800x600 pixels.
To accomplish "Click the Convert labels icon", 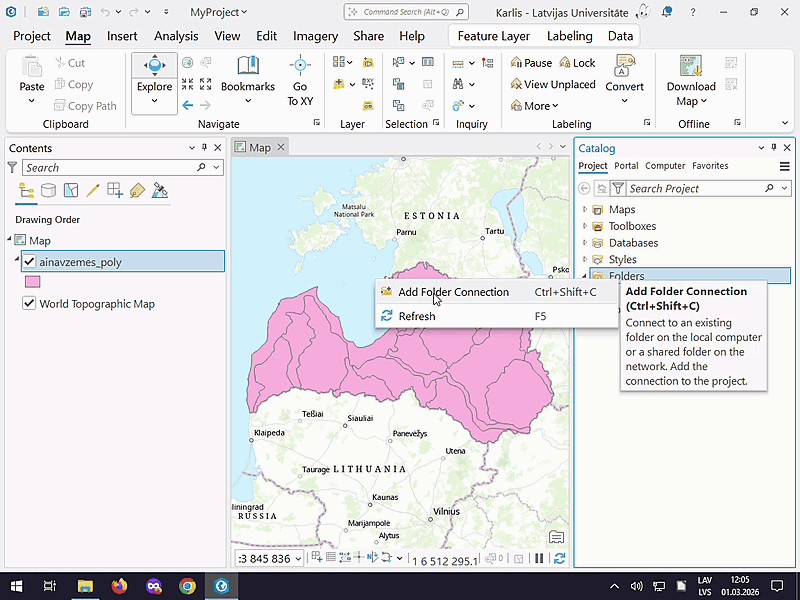I will (624, 67).
